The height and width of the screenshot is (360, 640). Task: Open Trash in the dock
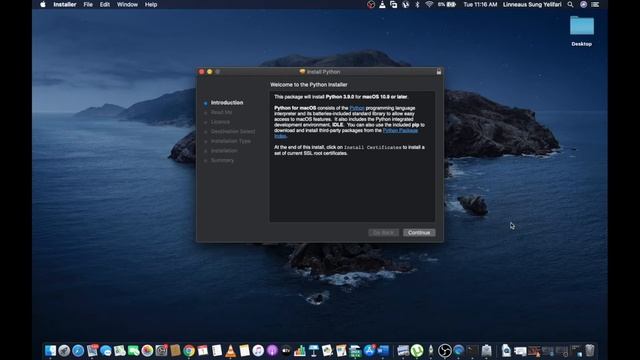click(590, 351)
